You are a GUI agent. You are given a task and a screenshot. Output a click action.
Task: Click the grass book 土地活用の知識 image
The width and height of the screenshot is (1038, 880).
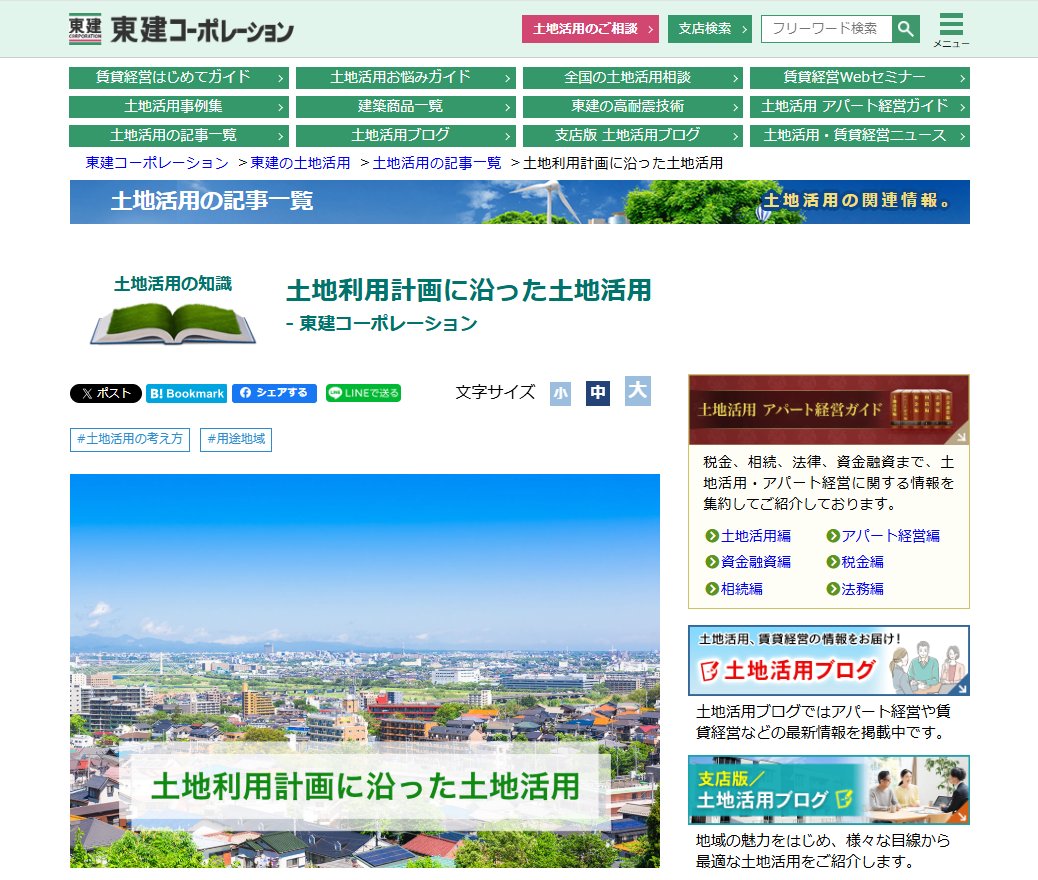pyautogui.click(x=173, y=311)
